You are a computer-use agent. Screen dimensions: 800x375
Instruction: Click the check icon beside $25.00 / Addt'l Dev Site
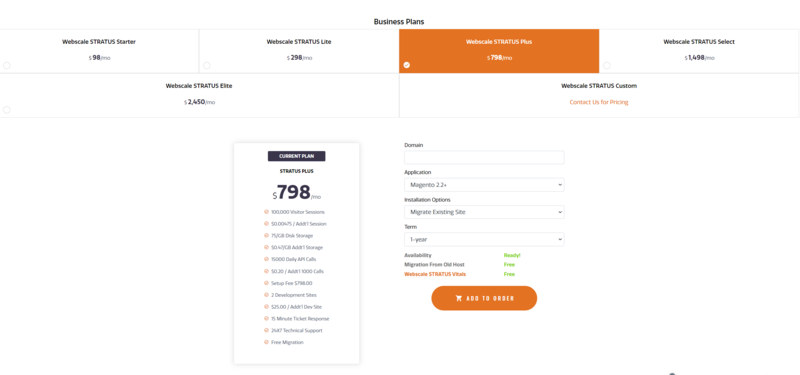pos(266,307)
